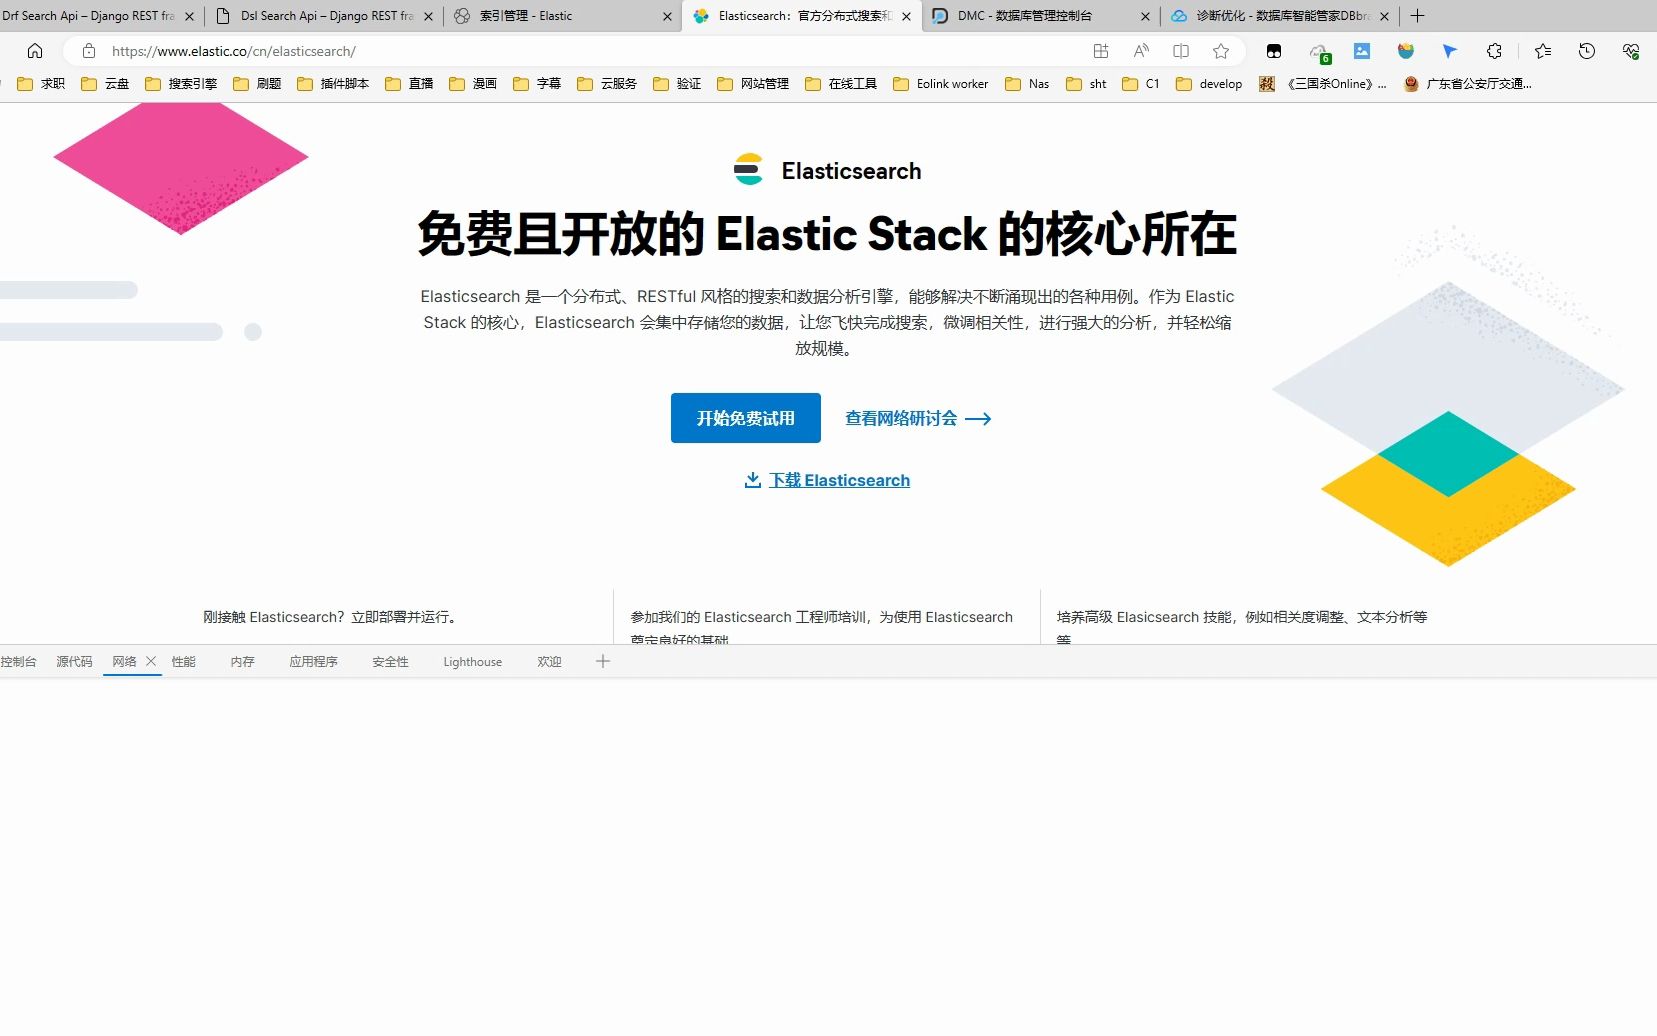1657x1036 pixels.
Task: Open Favorites list toolbar icon
Action: point(1543,51)
